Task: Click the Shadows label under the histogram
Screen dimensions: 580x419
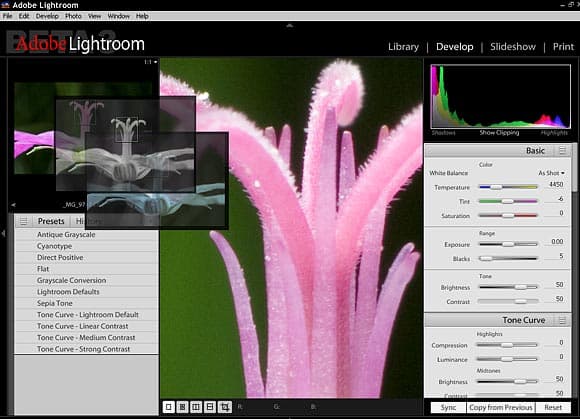Action: (443, 132)
